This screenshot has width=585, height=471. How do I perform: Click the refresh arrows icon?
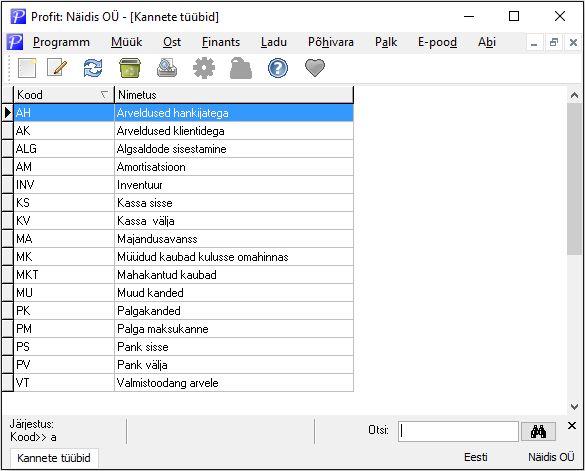point(93,68)
